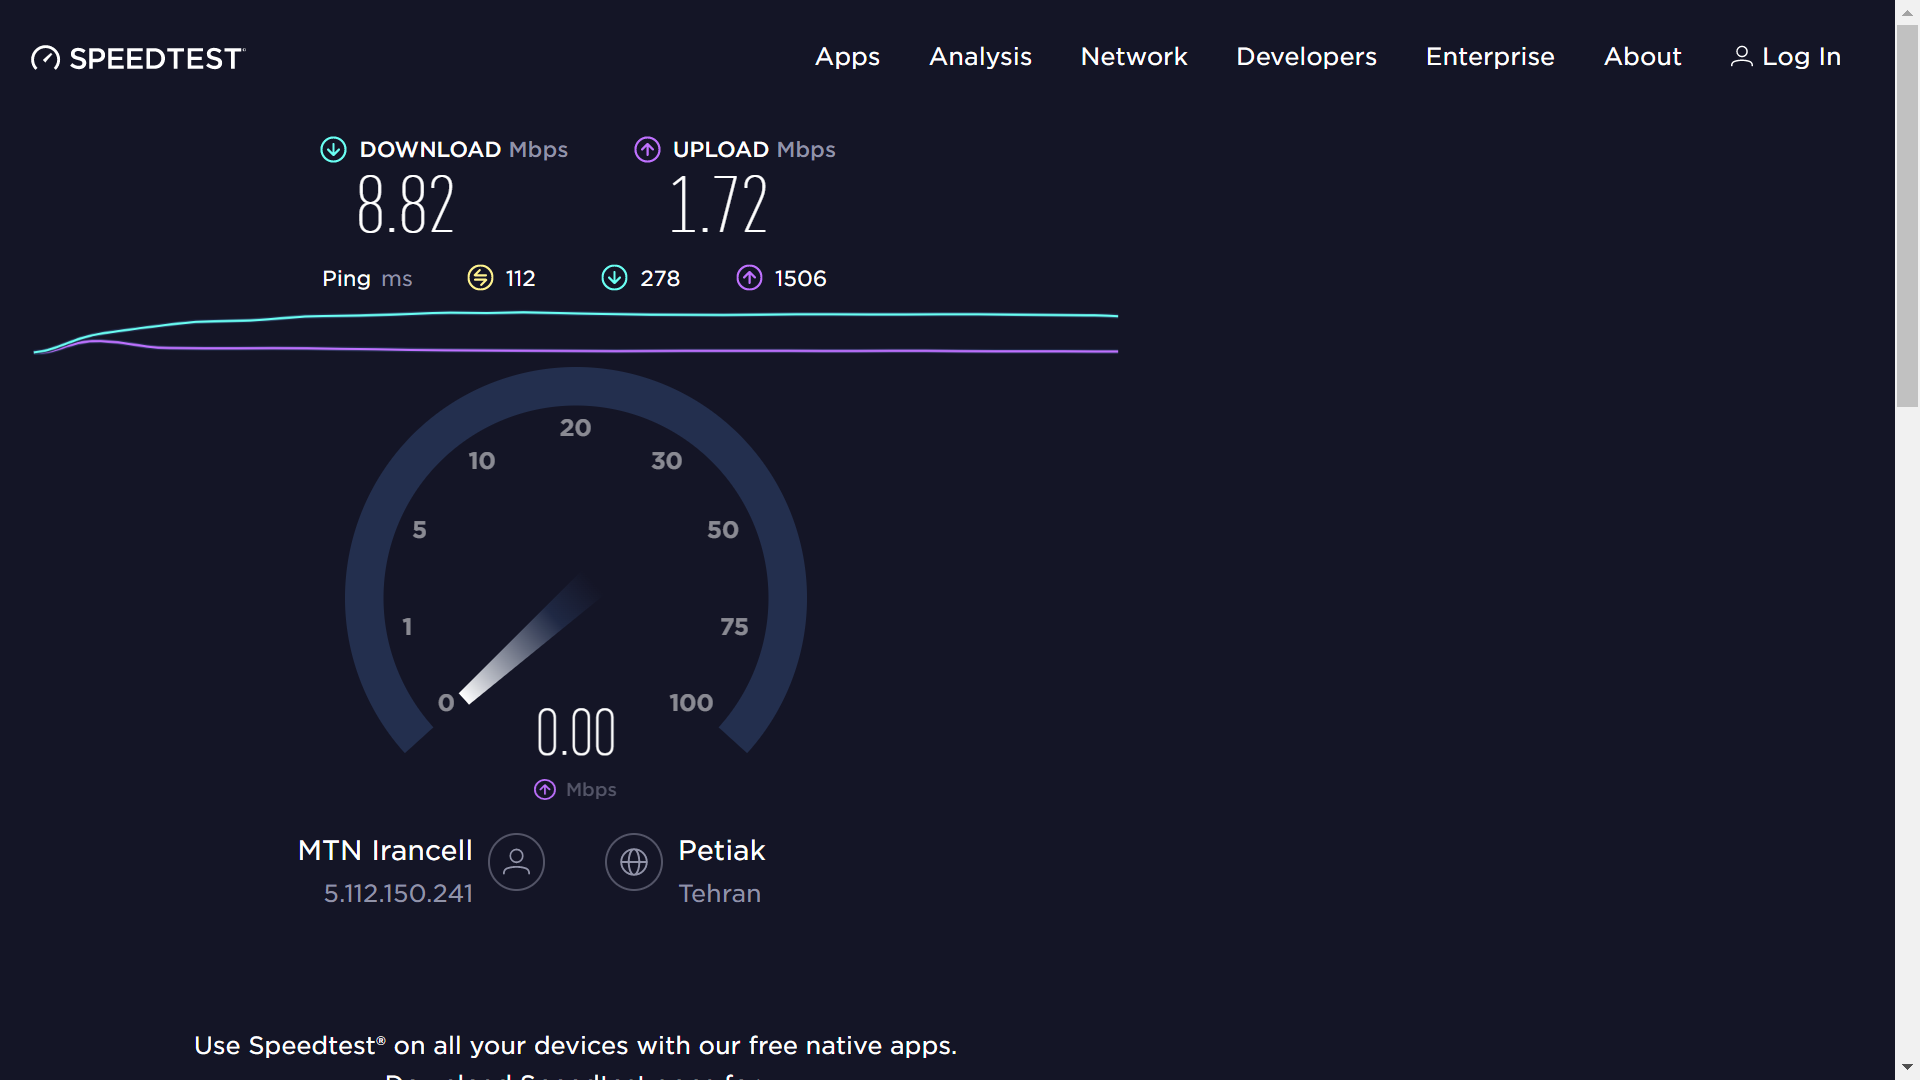Click the upload arrow icon beside UPLOAD Mbps
The width and height of the screenshot is (1920, 1080).
click(x=647, y=150)
